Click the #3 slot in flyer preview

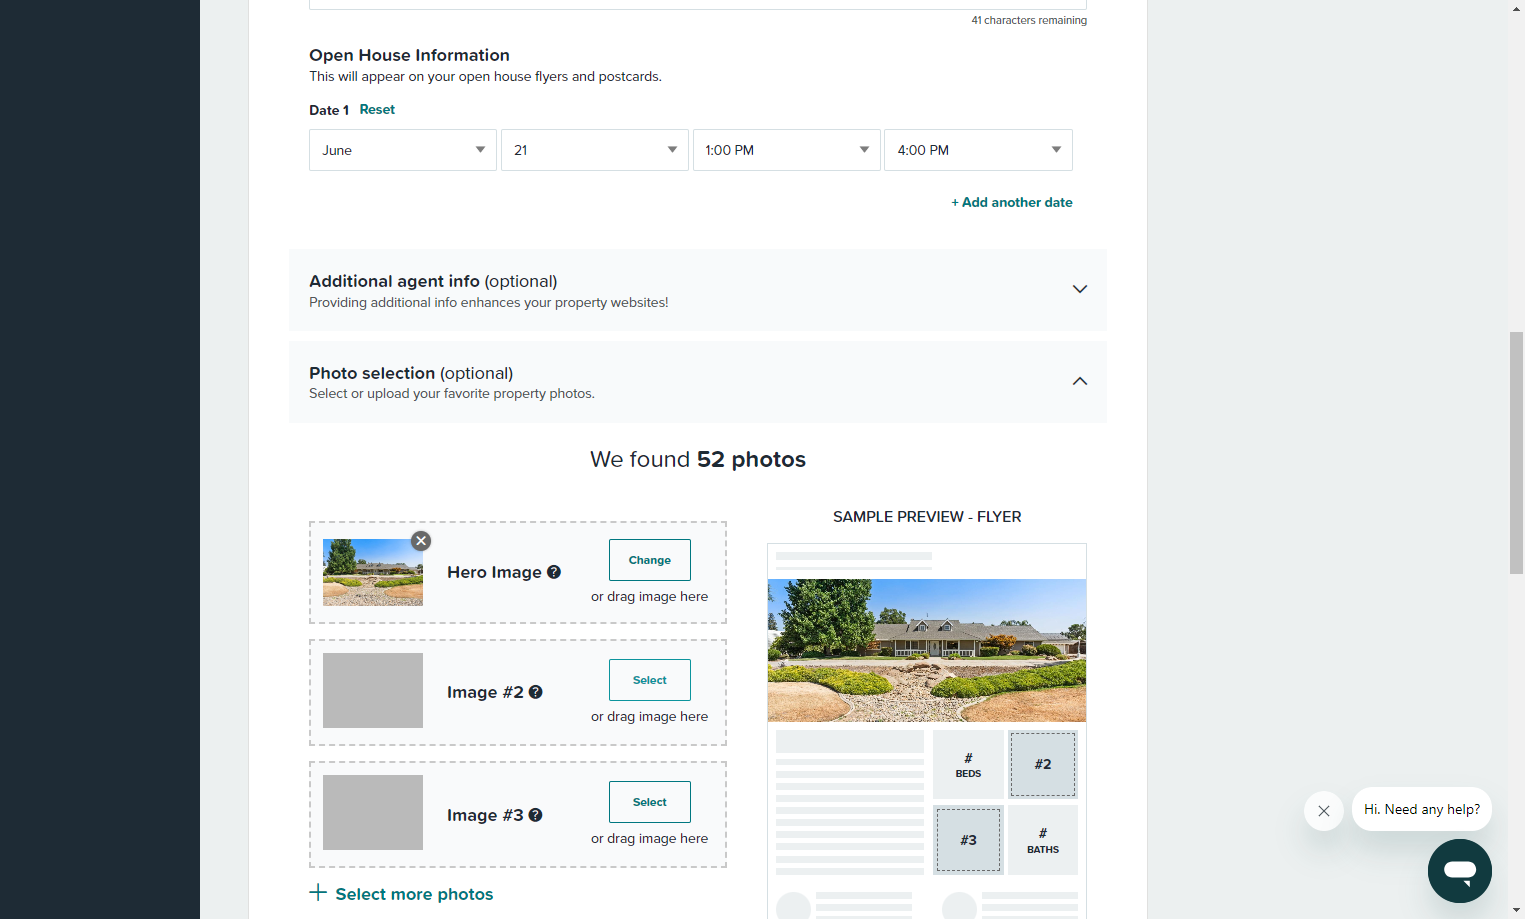coord(968,840)
